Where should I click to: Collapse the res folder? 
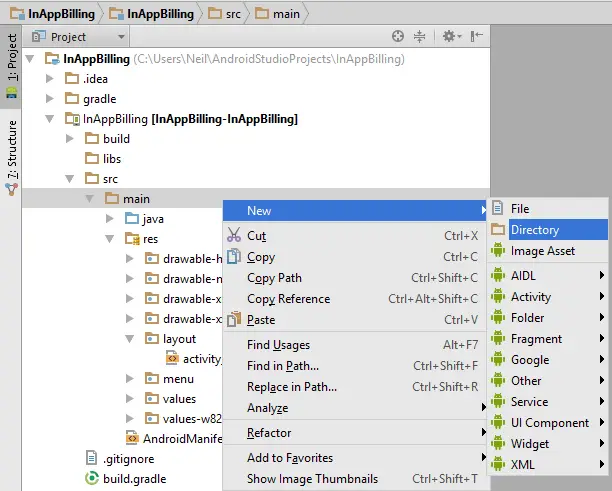[110, 238]
